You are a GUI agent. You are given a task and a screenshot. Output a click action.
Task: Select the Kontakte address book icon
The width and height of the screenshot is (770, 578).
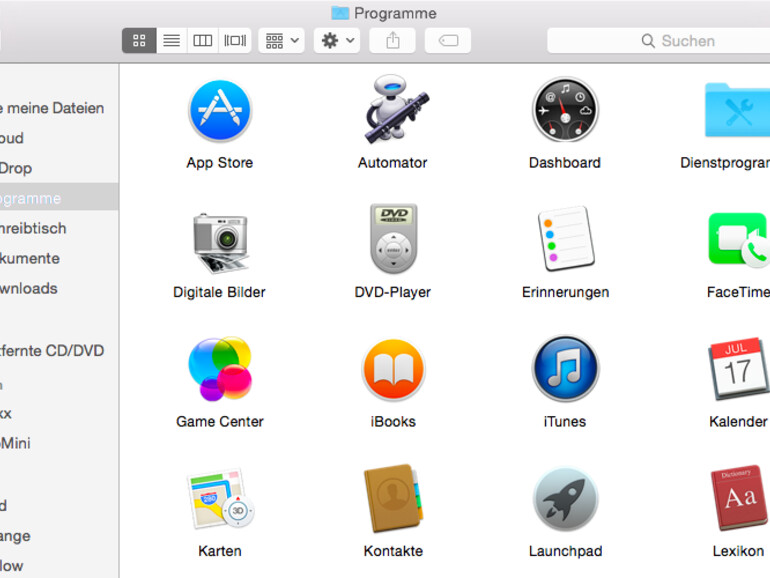(393, 498)
